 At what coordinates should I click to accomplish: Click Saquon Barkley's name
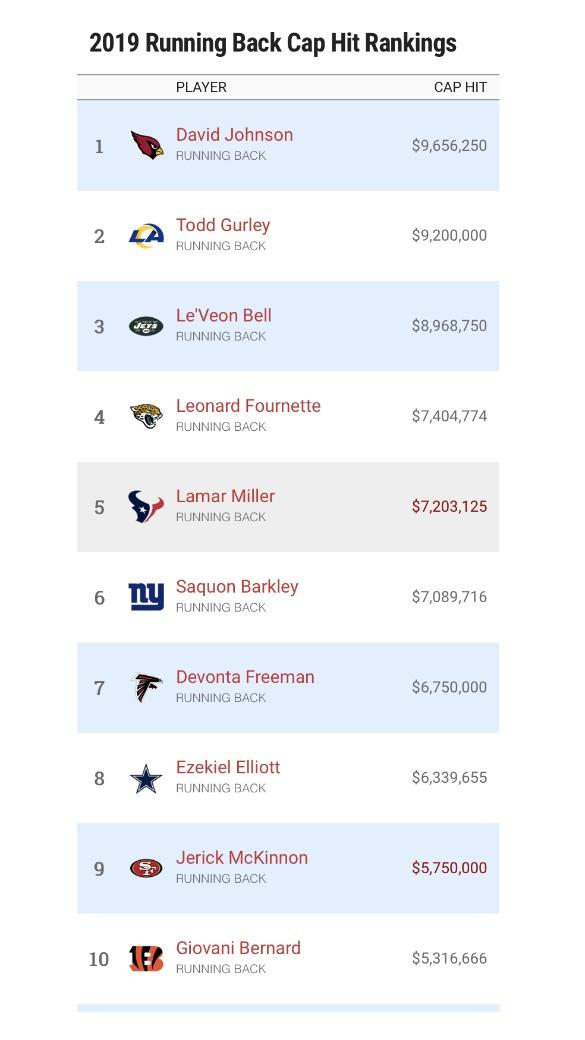click(x=237, y=587)
